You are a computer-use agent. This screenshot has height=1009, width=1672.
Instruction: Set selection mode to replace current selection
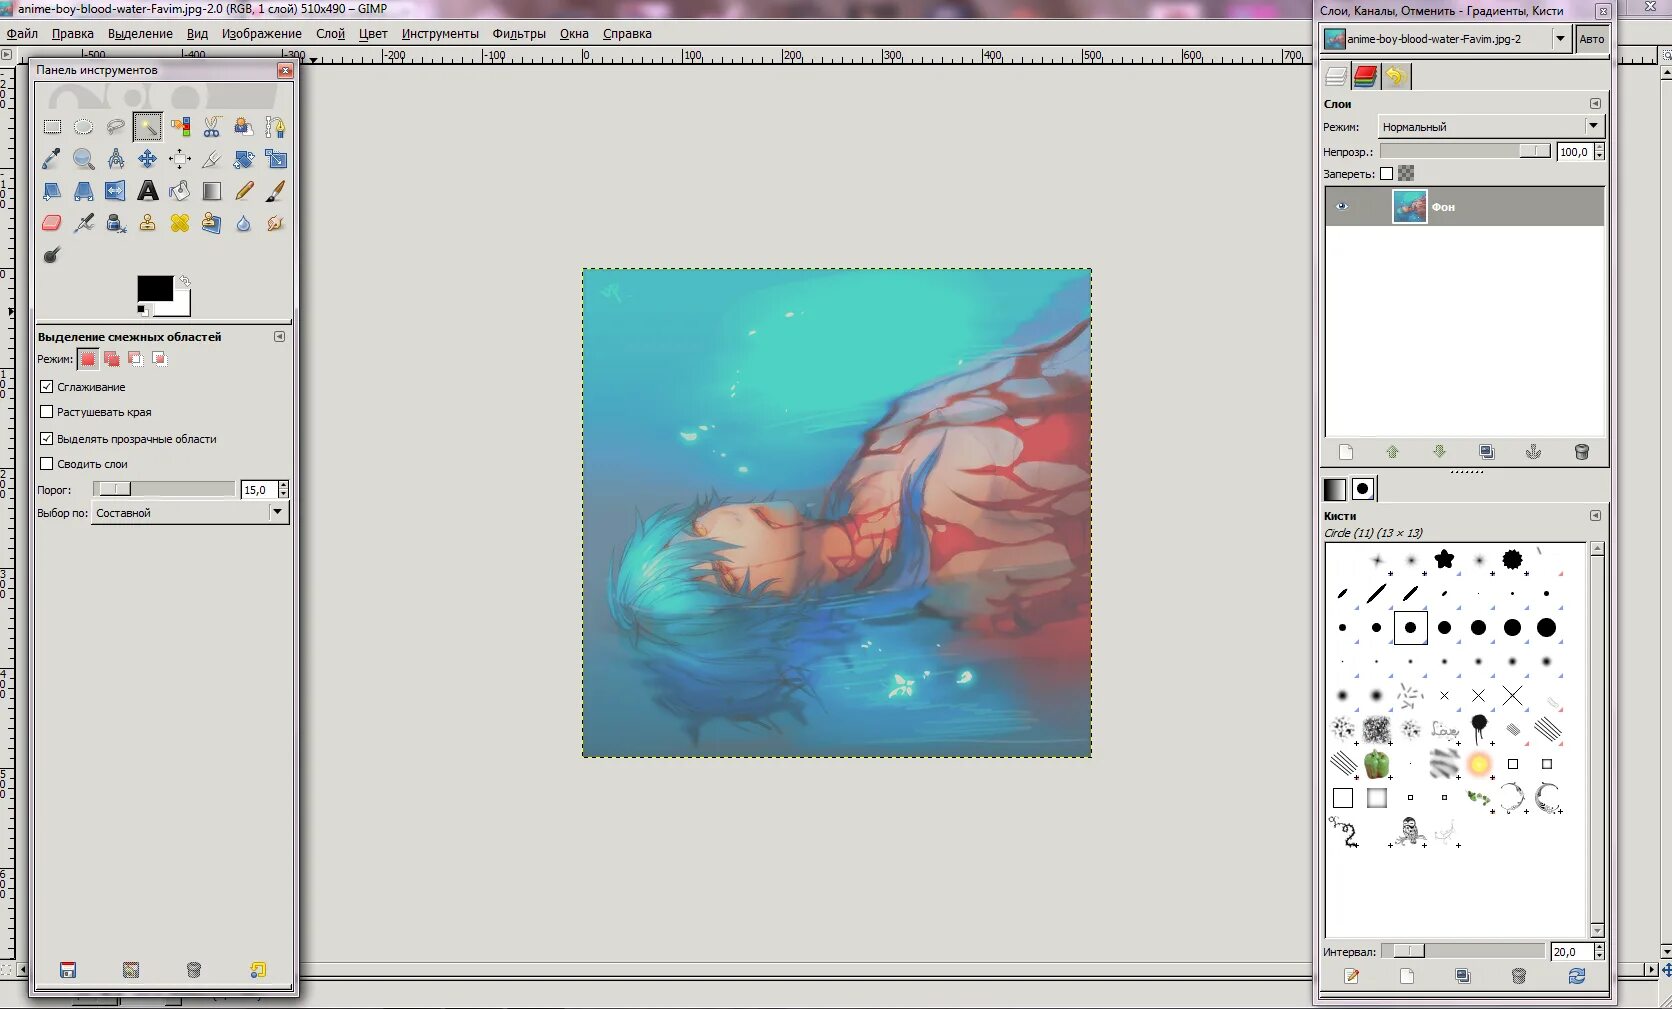[88, 359]
